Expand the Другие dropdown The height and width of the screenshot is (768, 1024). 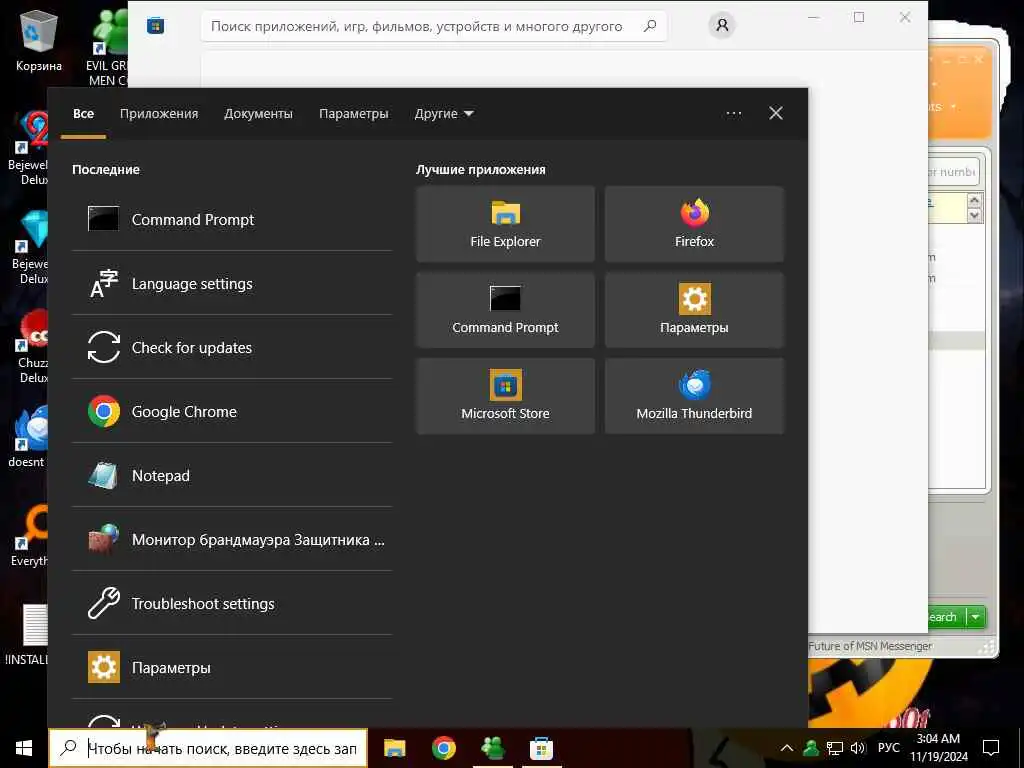click(444, 114)
